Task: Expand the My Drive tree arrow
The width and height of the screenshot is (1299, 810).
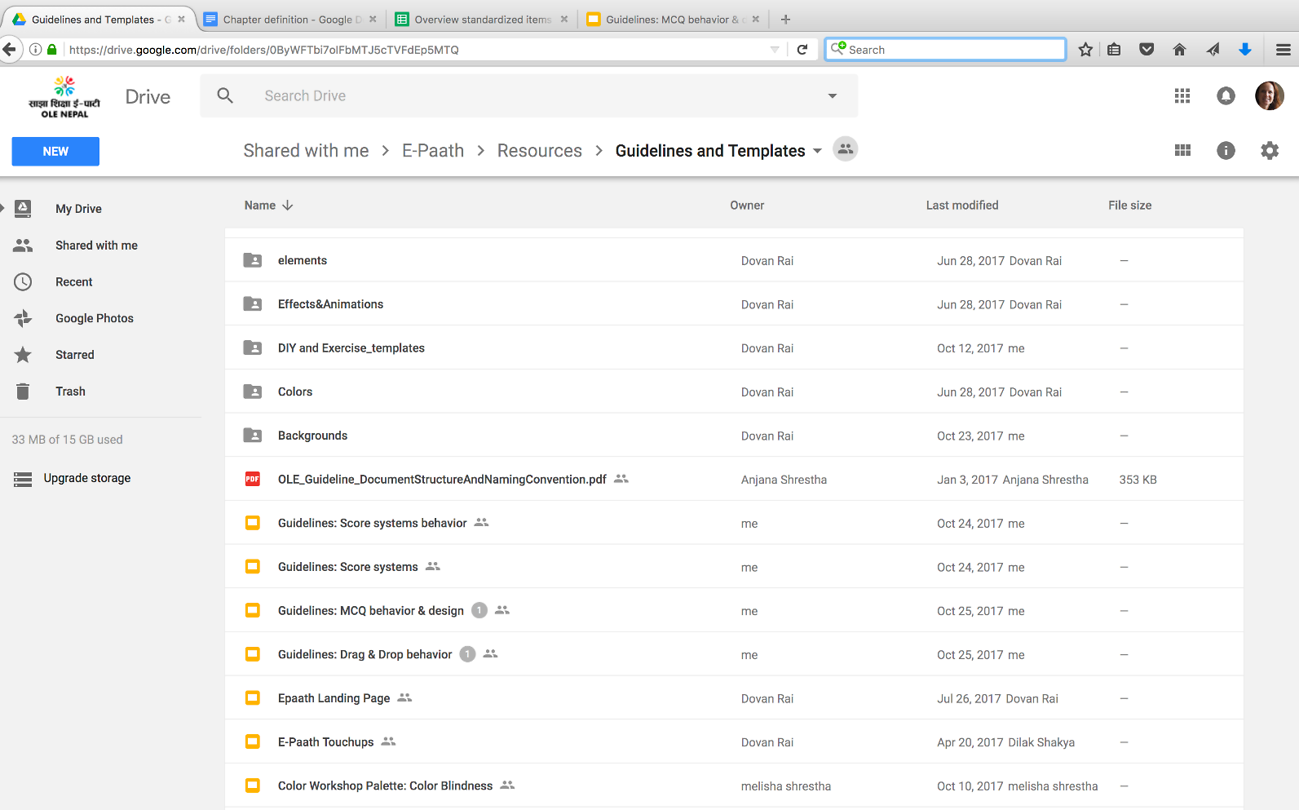Action: point(3,208)
